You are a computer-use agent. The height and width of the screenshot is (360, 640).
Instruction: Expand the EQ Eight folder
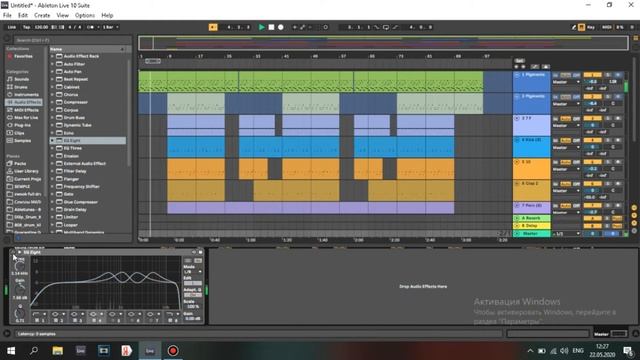point(52,140)
